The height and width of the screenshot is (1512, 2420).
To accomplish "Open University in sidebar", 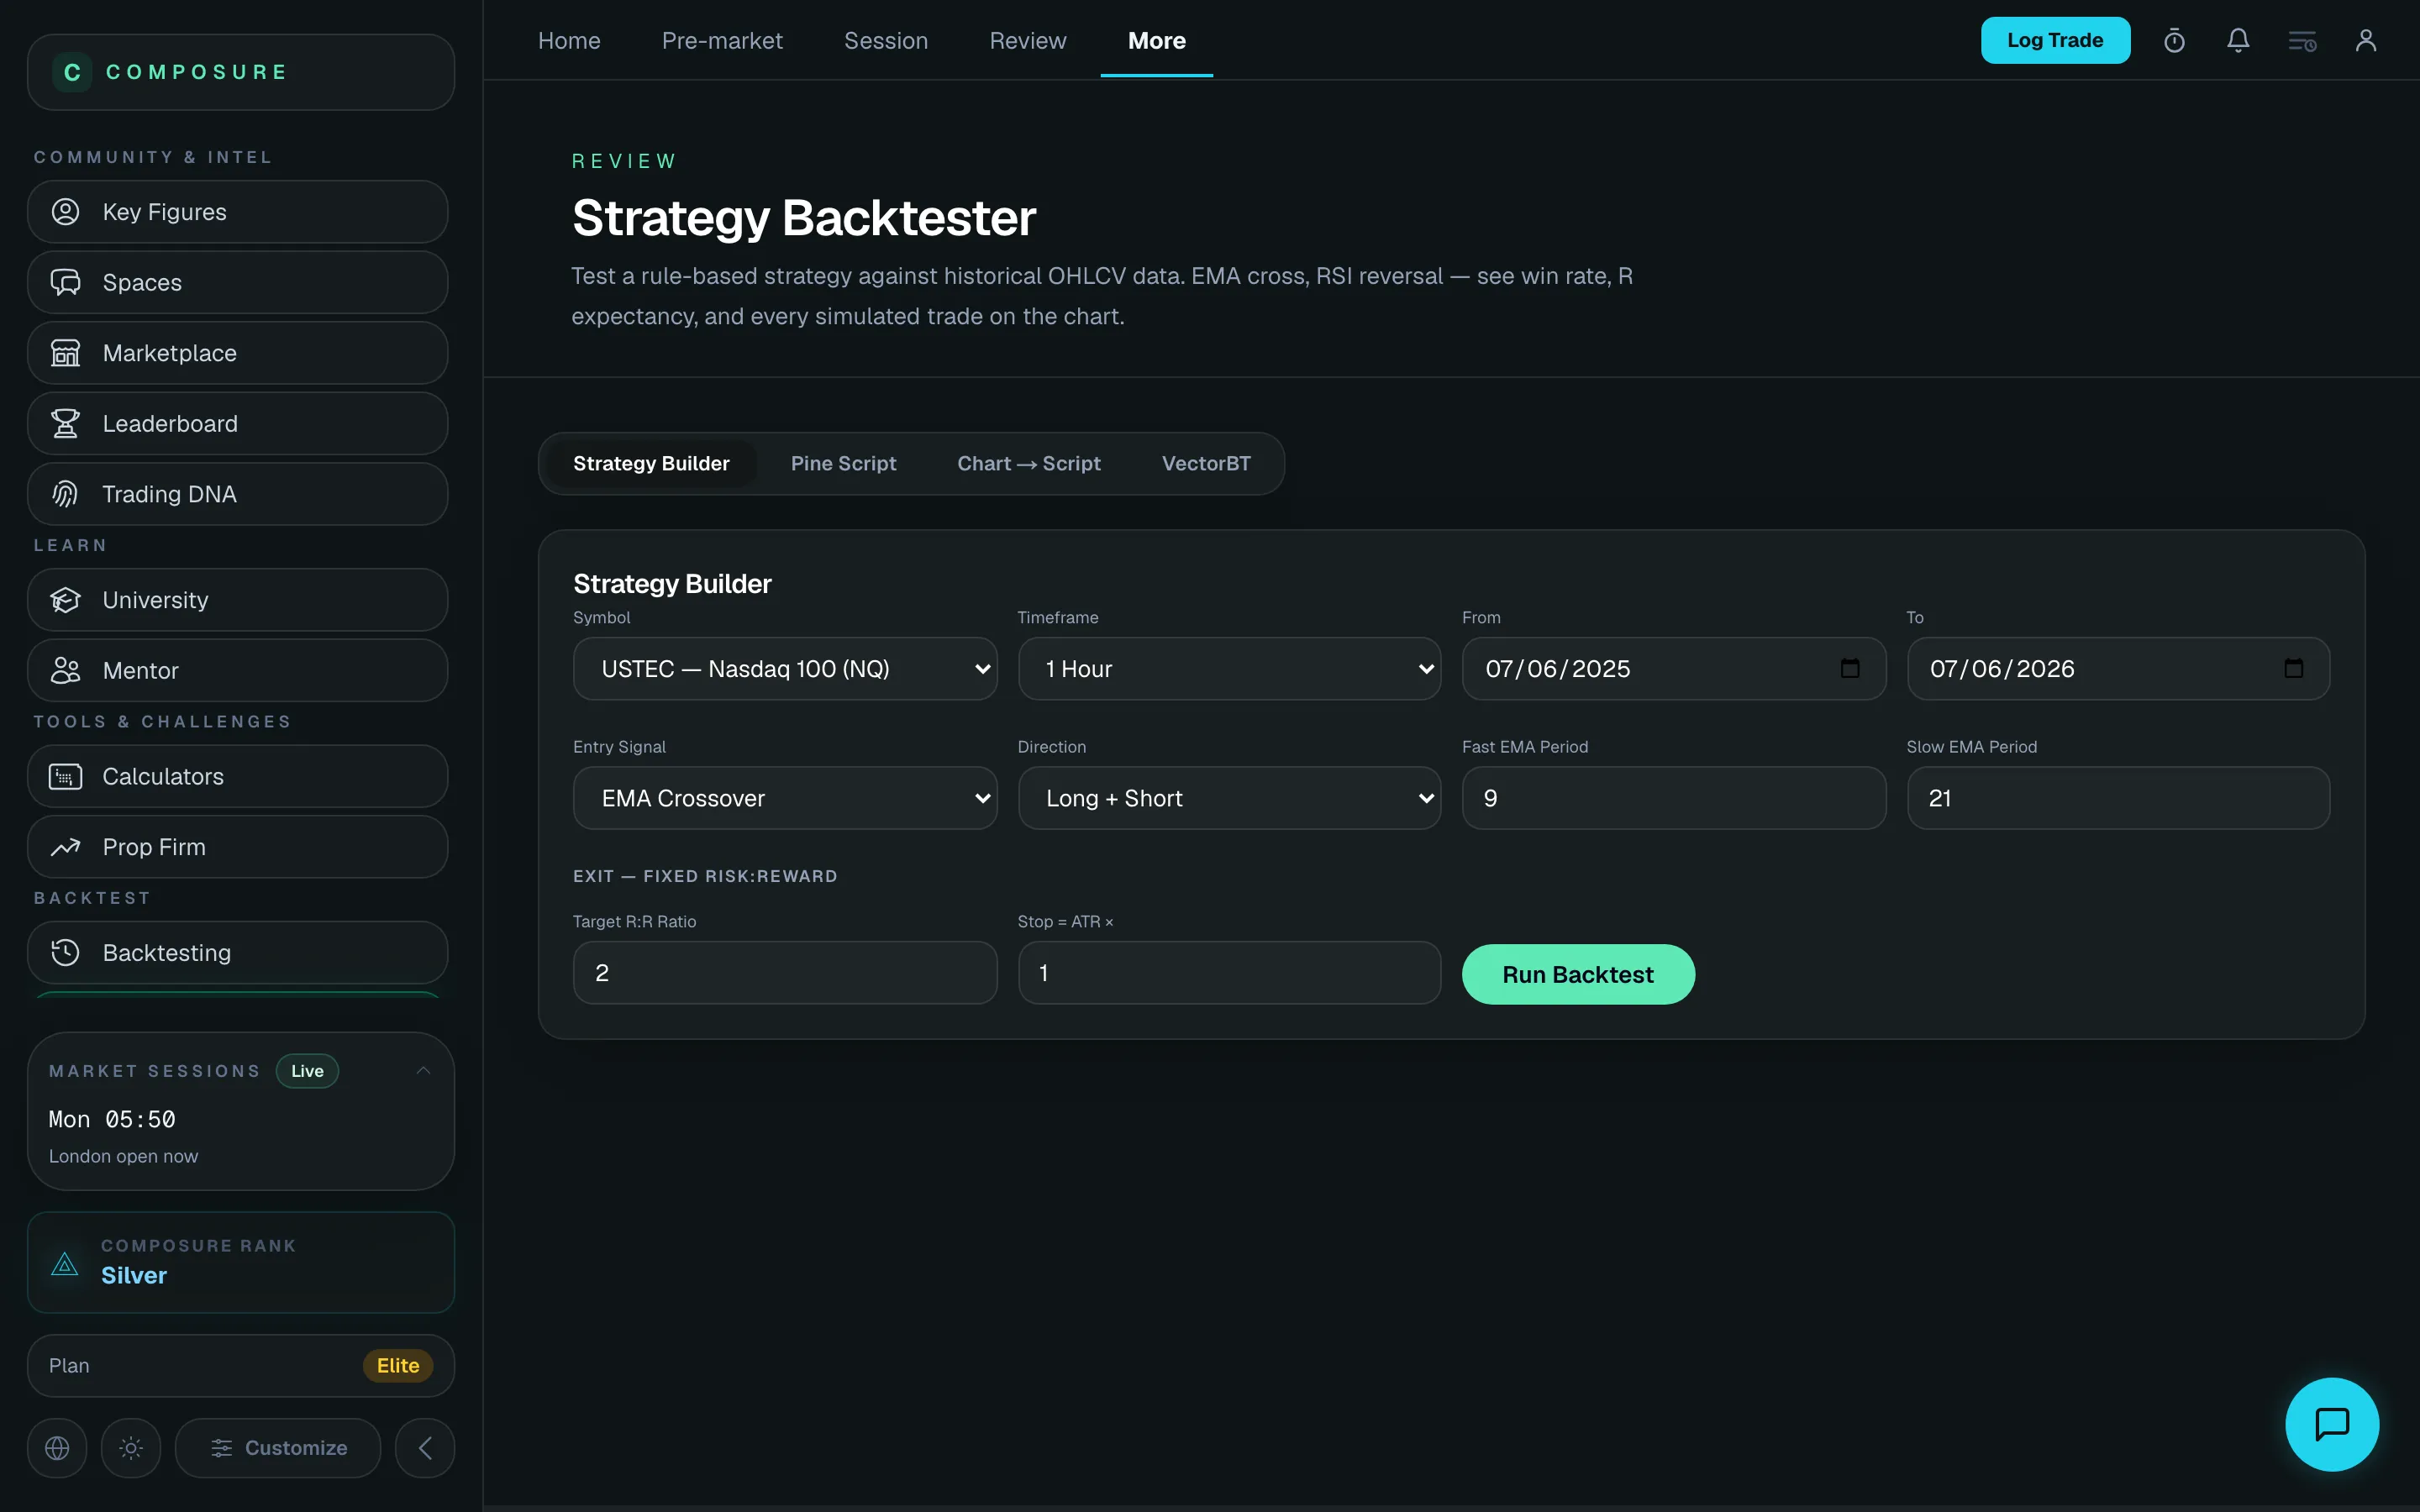I will (237, 600).
